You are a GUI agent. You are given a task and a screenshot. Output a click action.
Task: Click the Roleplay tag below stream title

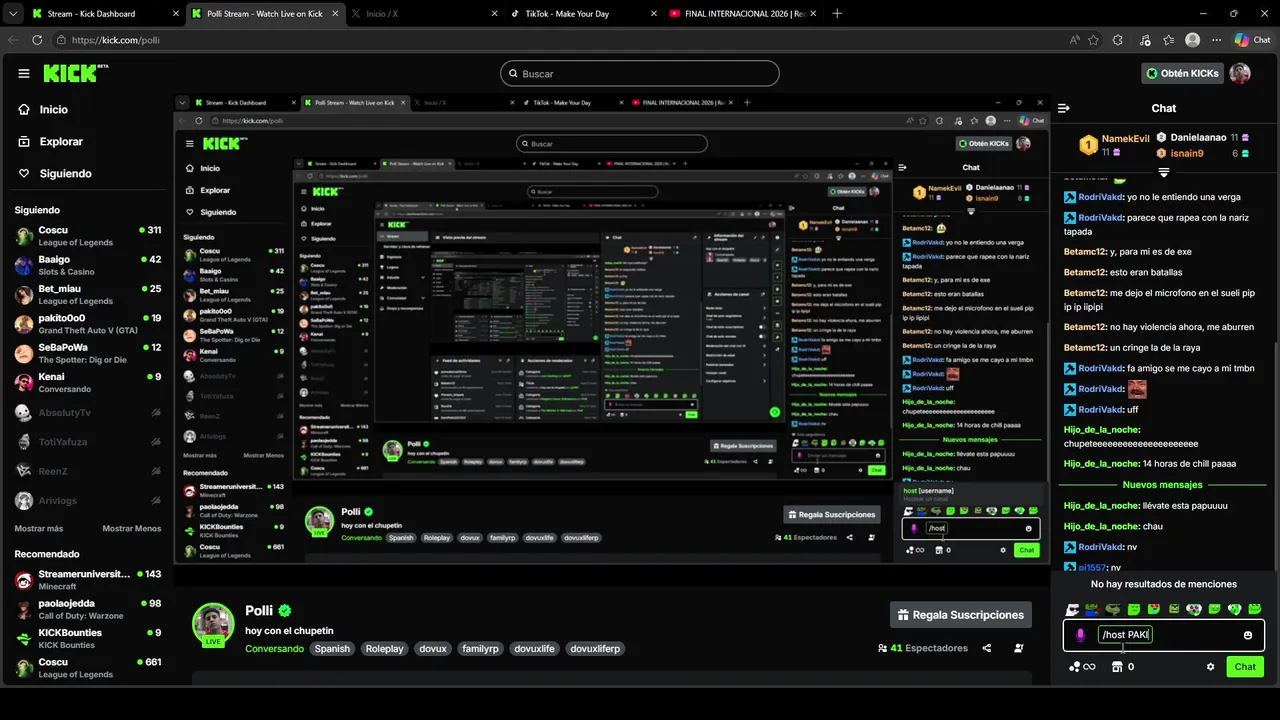(384, 649)
